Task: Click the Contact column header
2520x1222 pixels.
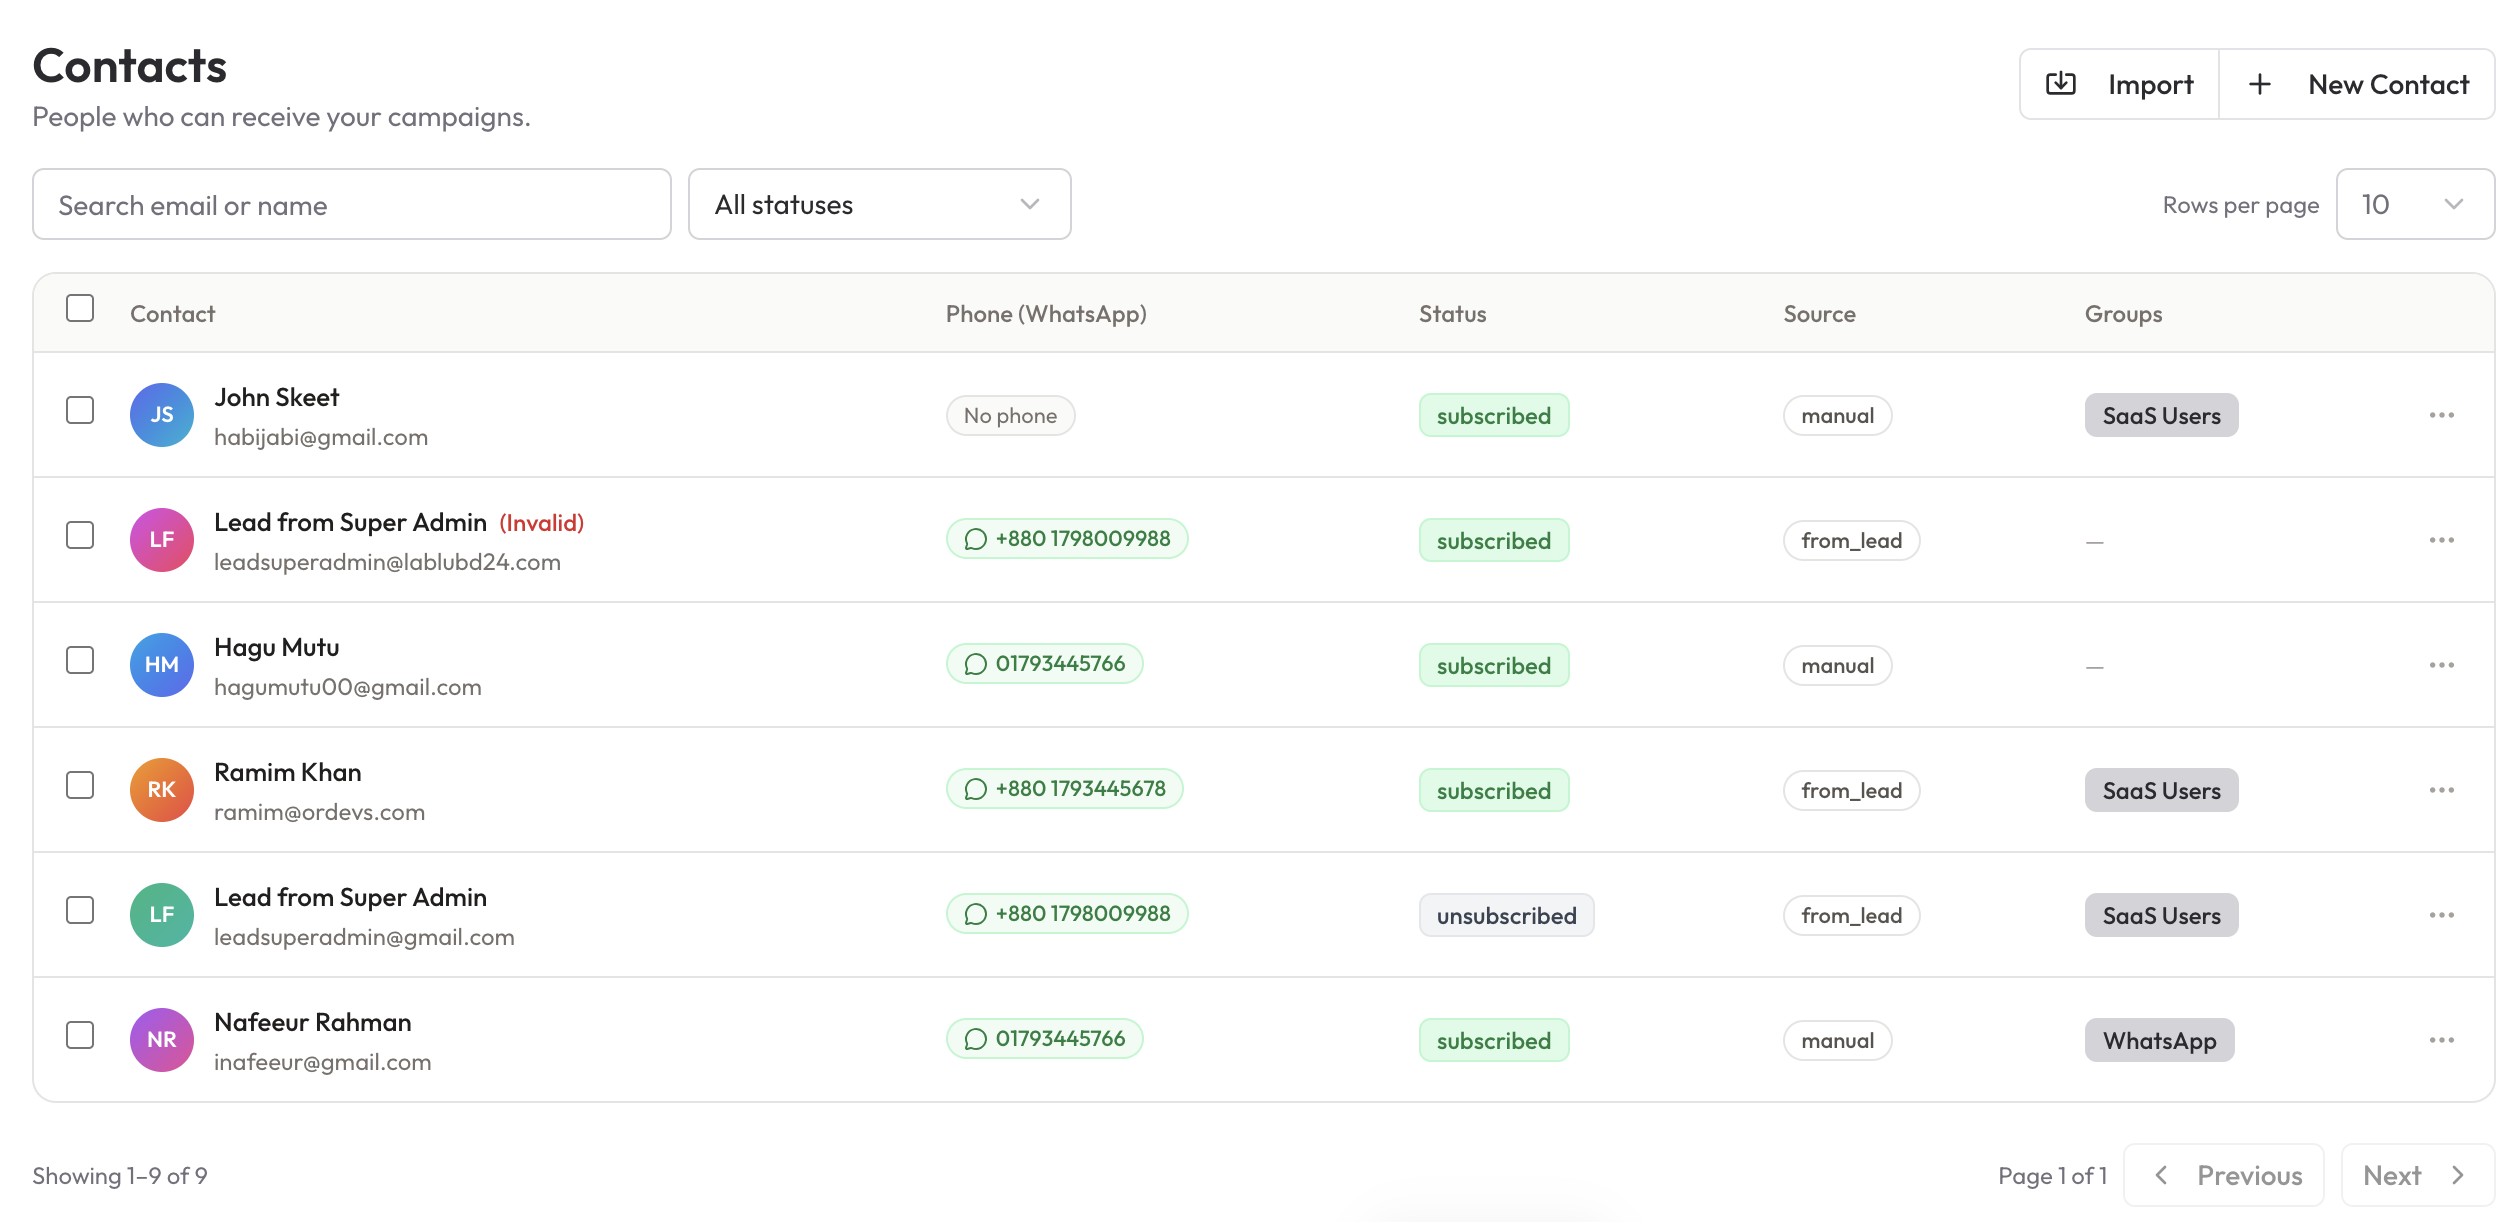Action: coord(173,314)
